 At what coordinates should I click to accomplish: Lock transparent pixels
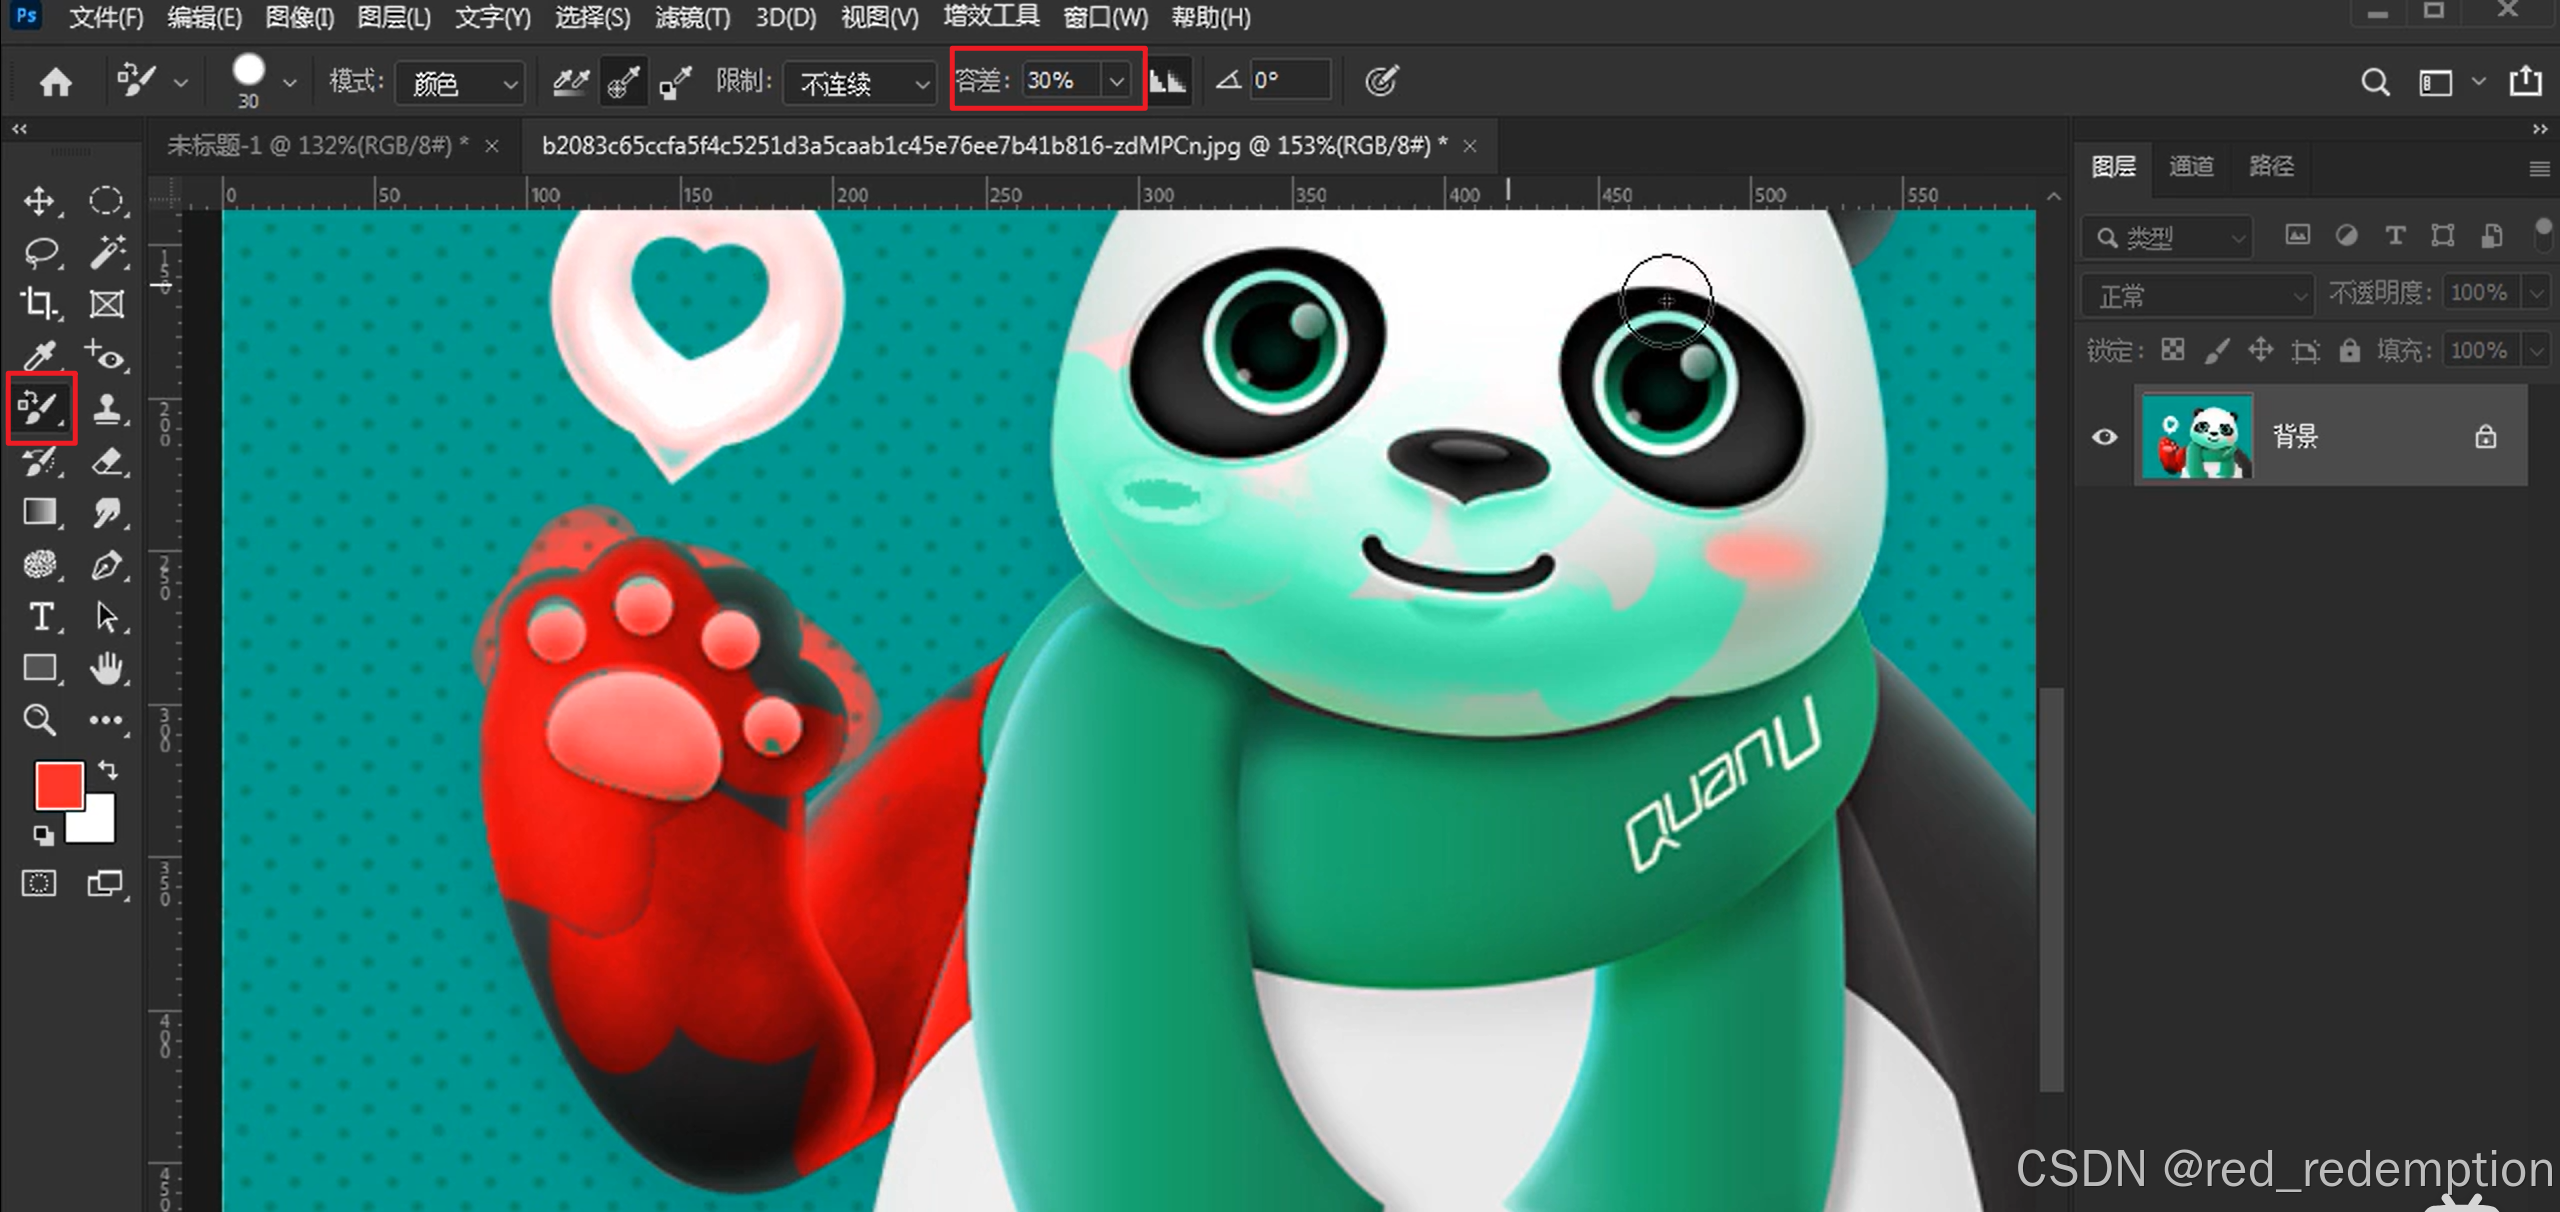(2172, 350)
